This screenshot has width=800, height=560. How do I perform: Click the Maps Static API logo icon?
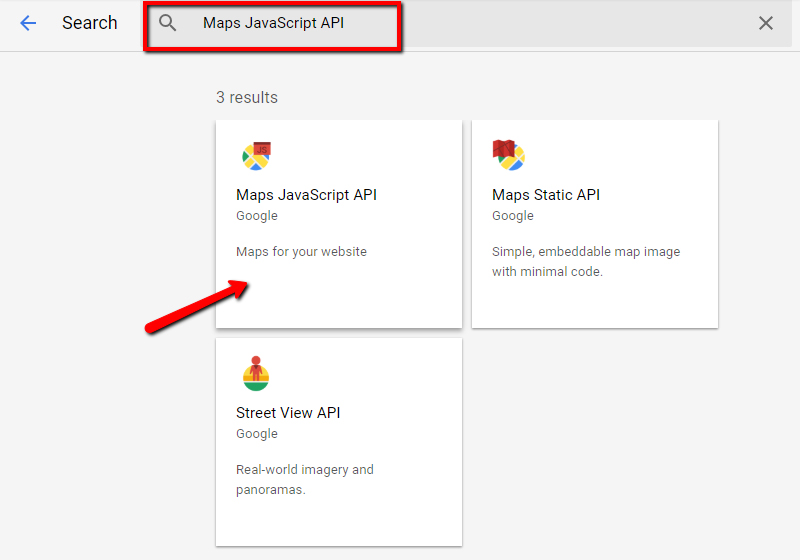click(508, 155)
